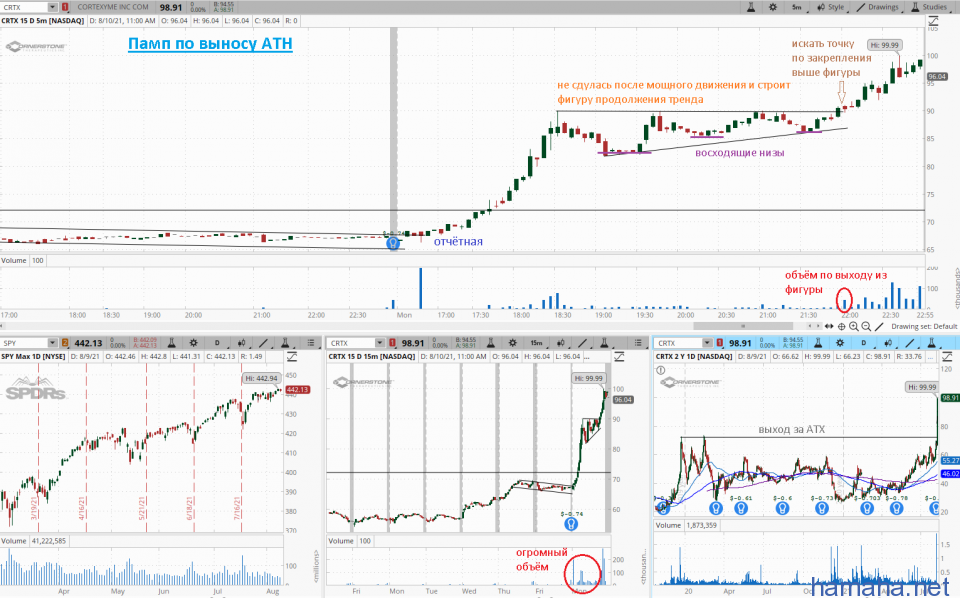960x598 pixels.
Task: Open the SPY symbol dropdown
Action: click(52, 343)
